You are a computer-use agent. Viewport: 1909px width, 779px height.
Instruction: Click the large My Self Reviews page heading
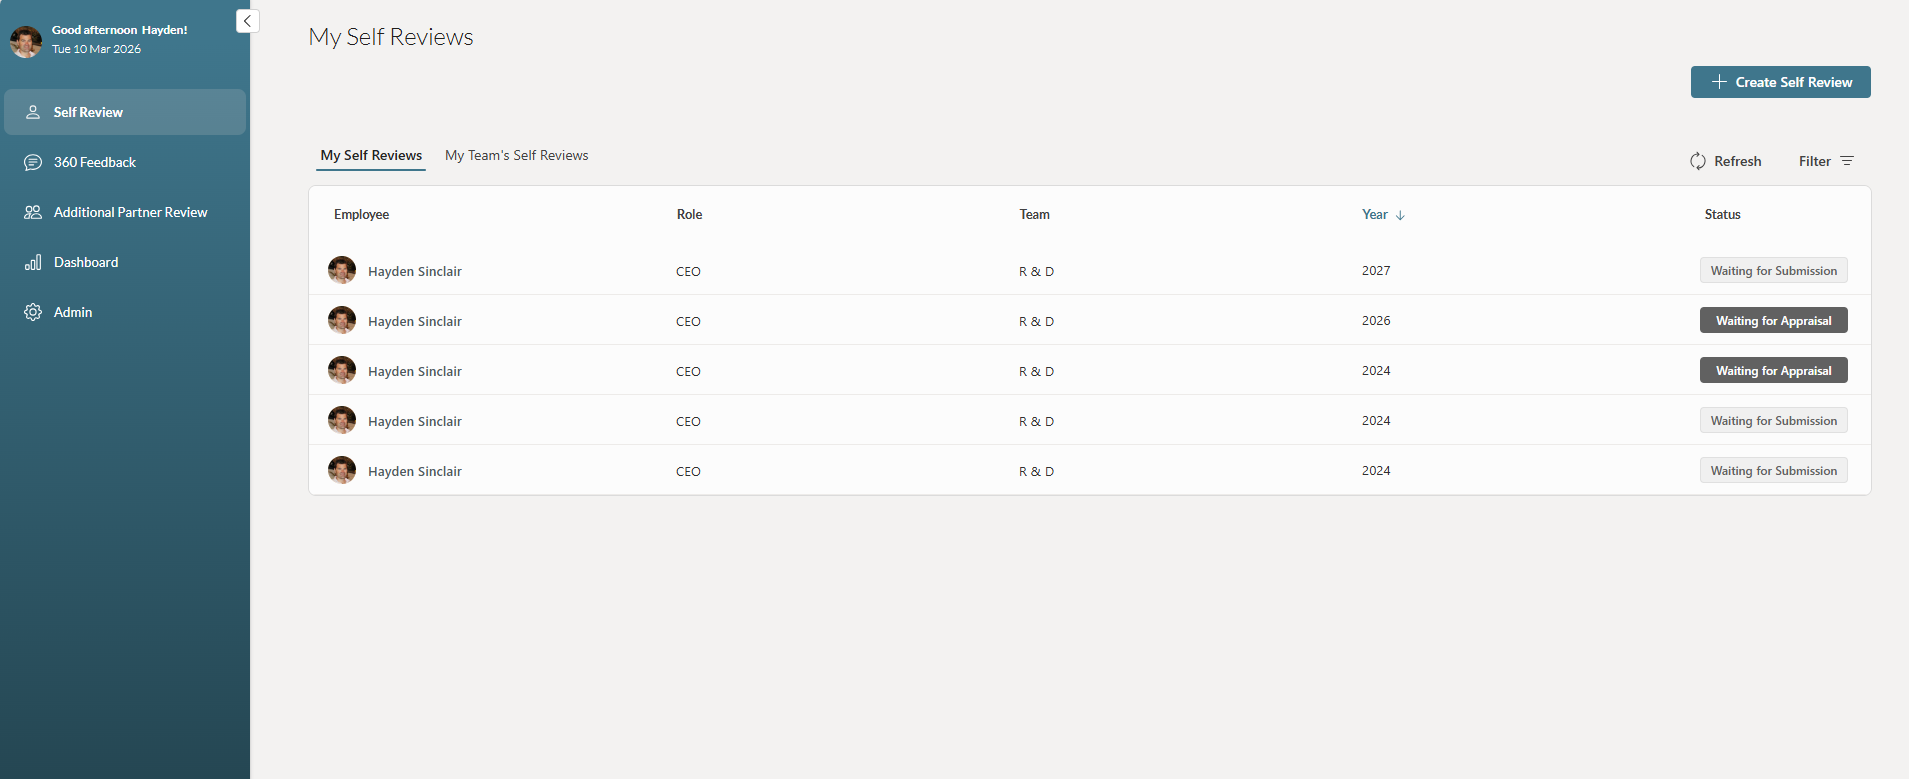coord(391,37)
